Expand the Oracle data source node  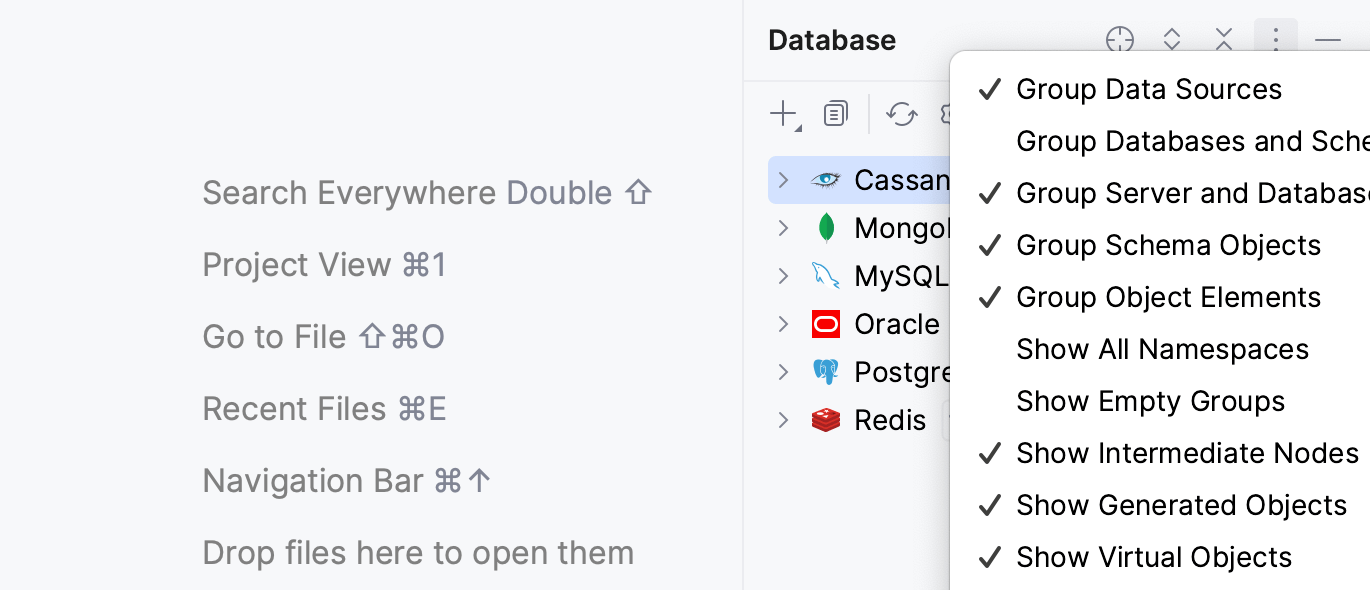pyautogui.click(x=784, y=324)
